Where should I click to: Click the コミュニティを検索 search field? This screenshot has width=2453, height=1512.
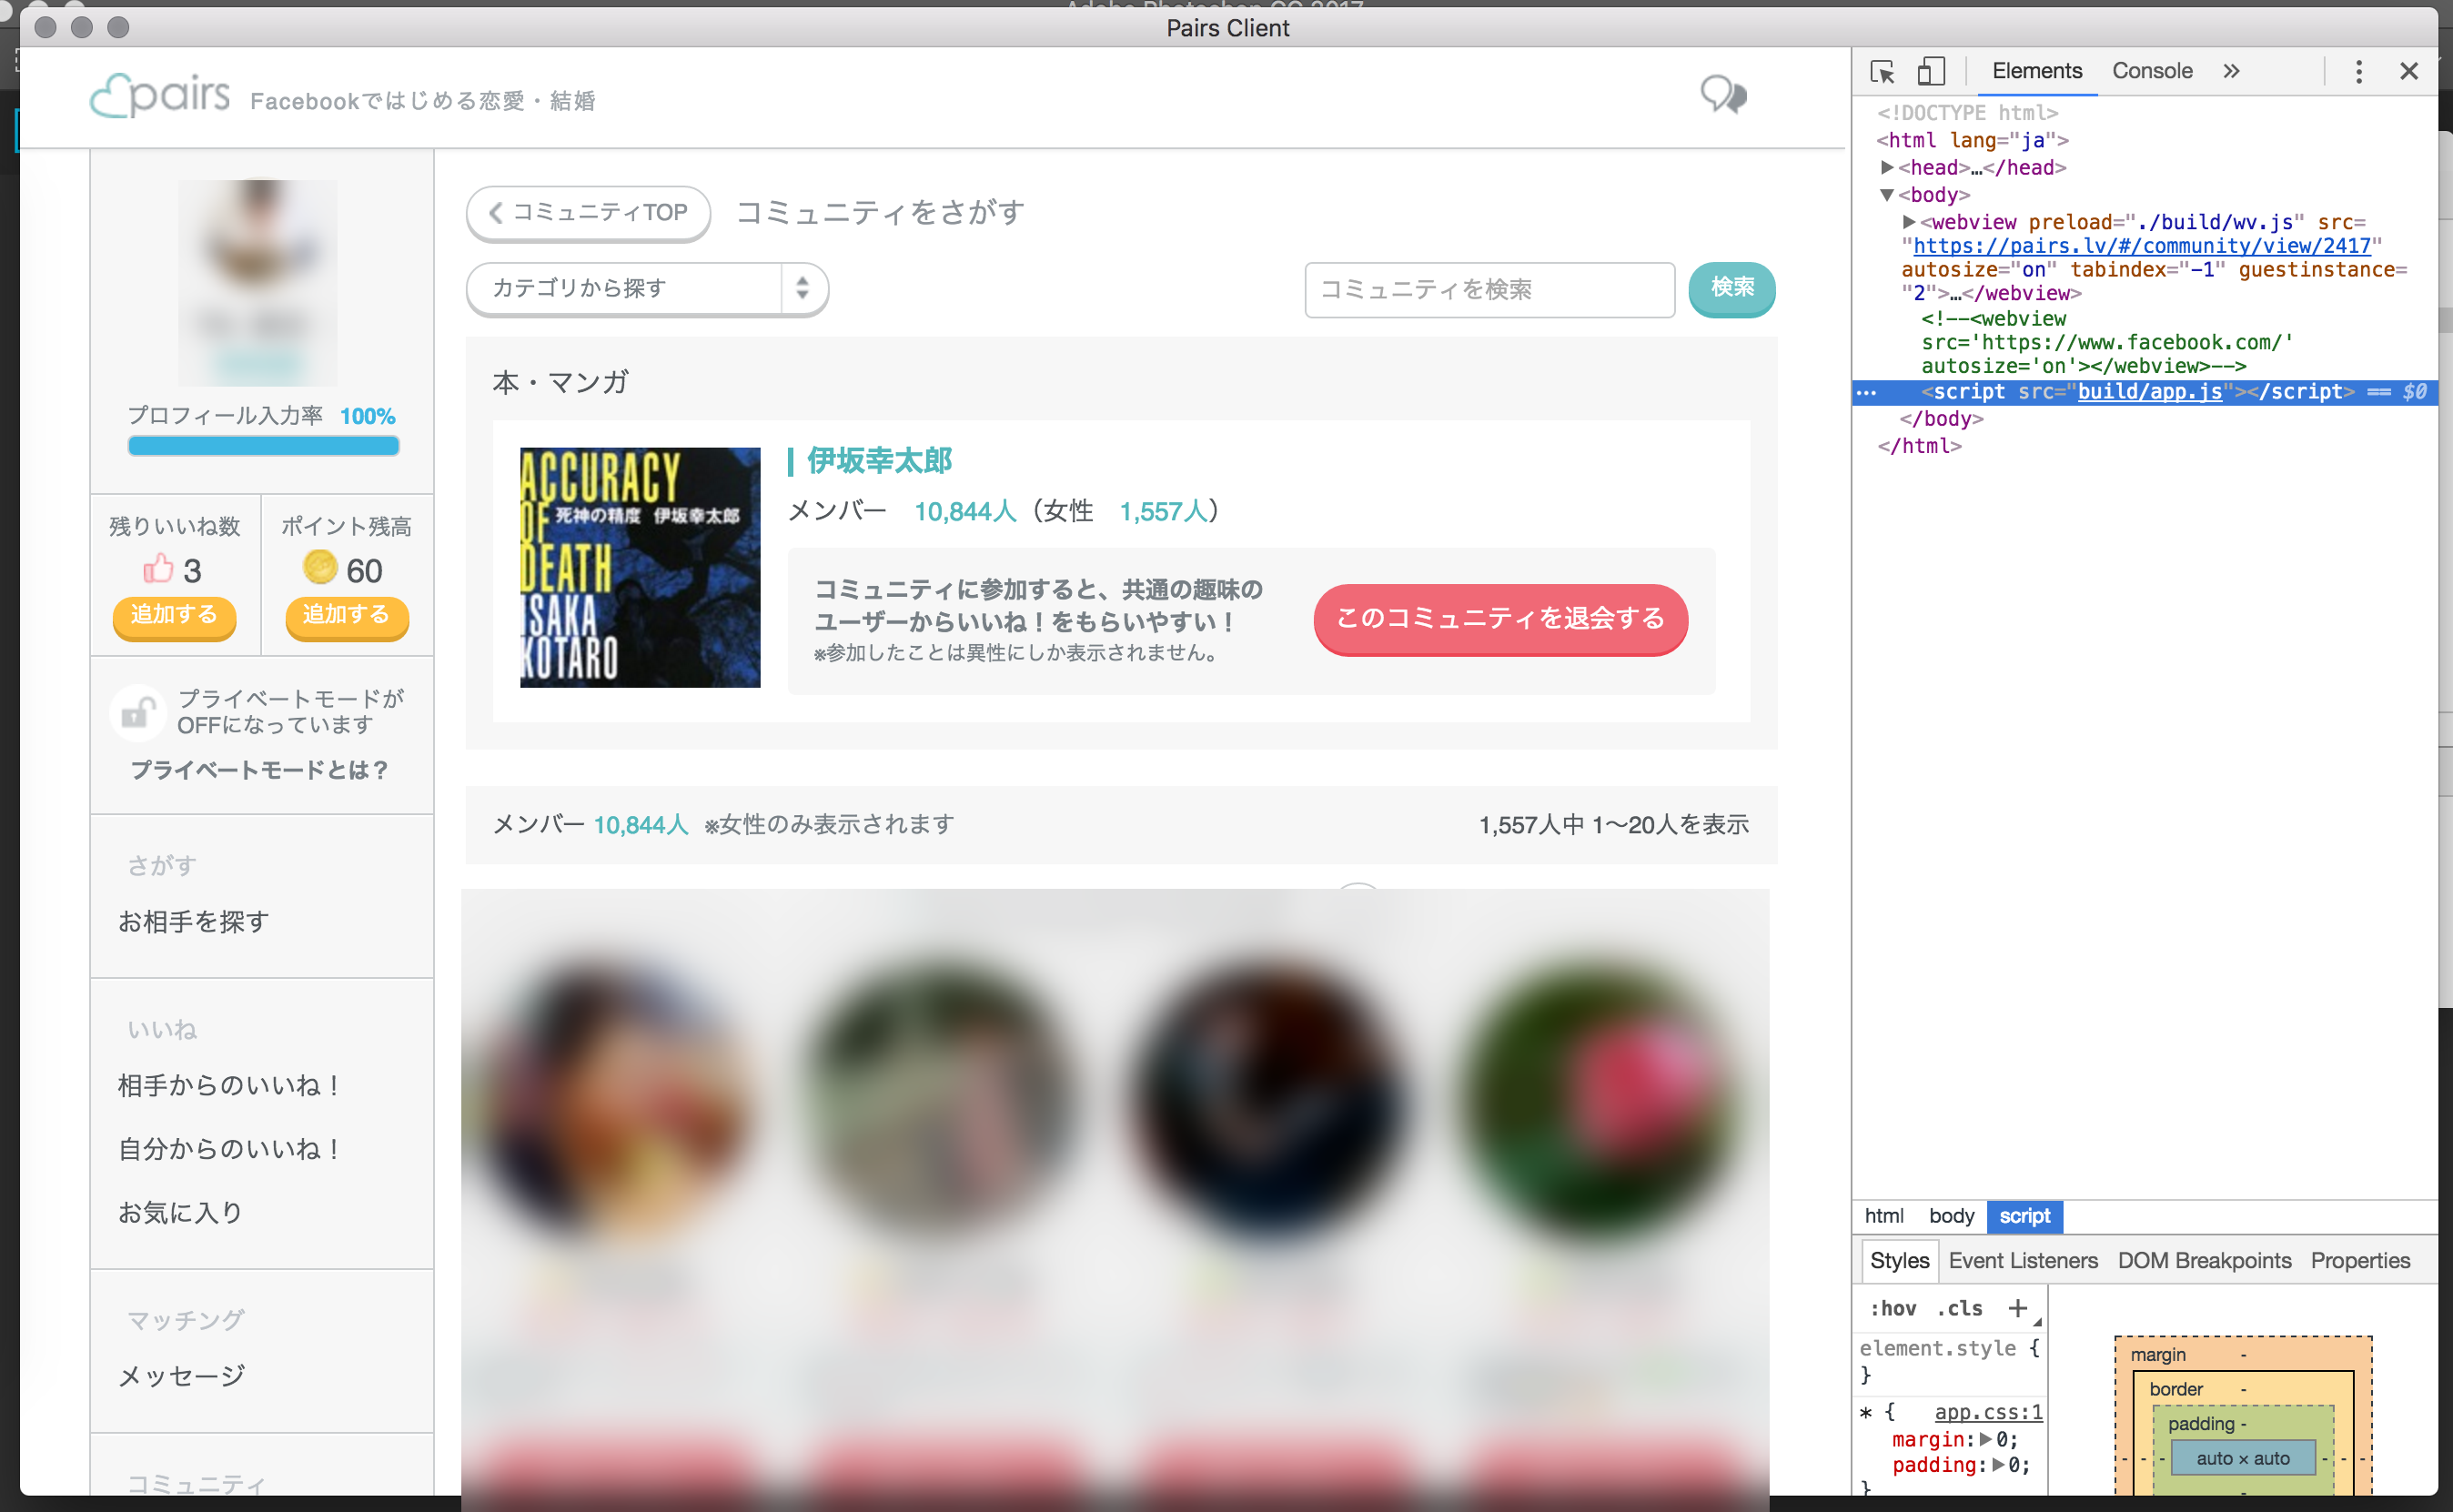(x=1489, y=290)
